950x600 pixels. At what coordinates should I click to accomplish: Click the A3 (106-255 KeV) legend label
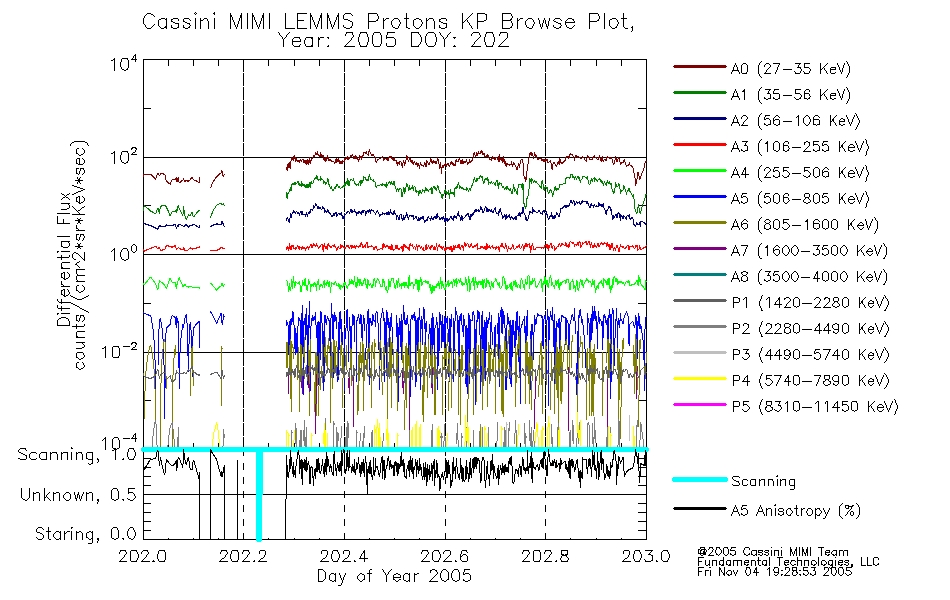[800, 147]
